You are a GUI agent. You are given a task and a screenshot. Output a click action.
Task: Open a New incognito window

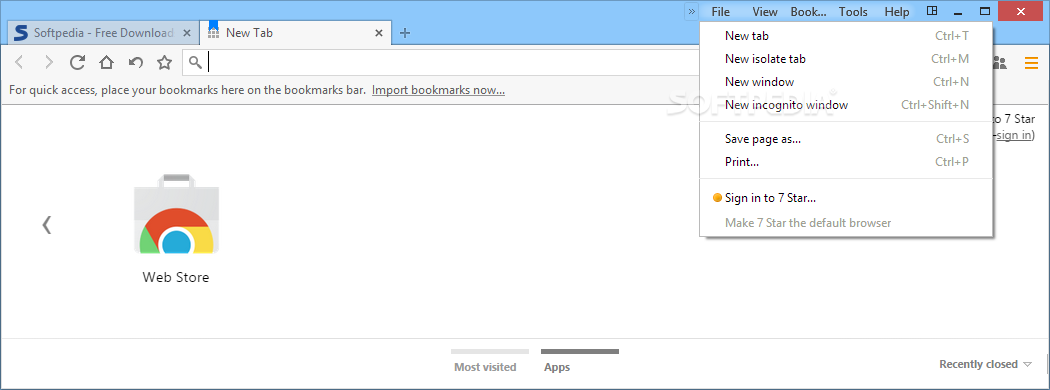846,105
